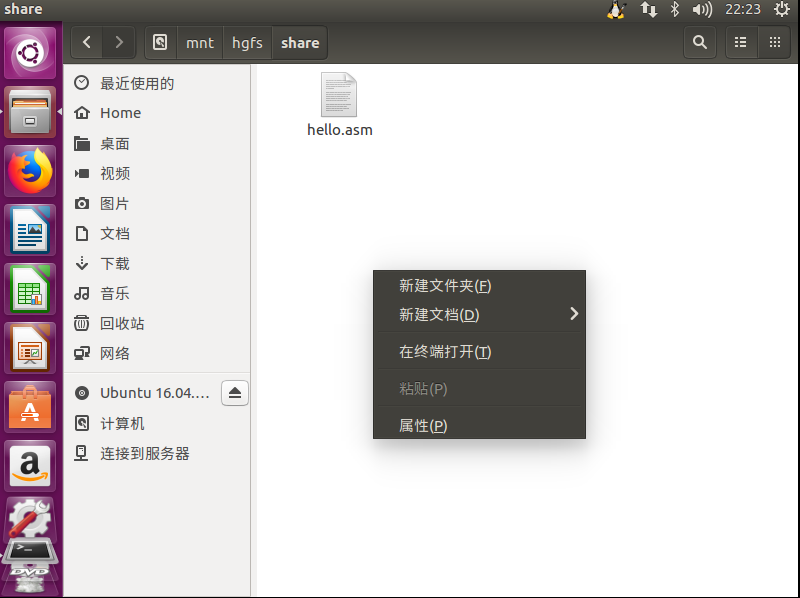800x598 pixels.
Task: Open 文档 in the sidebar
Action: (x=157, y=233)
